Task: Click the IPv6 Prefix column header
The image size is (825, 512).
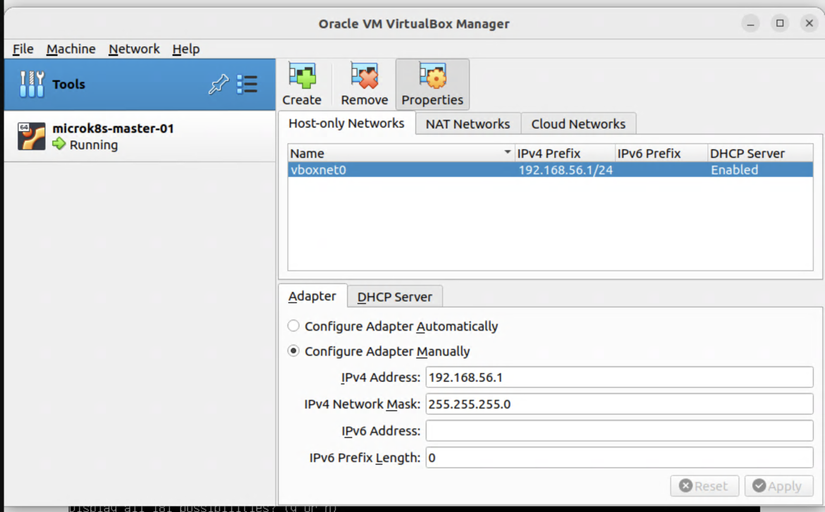Action: click(x=661, y=153)
